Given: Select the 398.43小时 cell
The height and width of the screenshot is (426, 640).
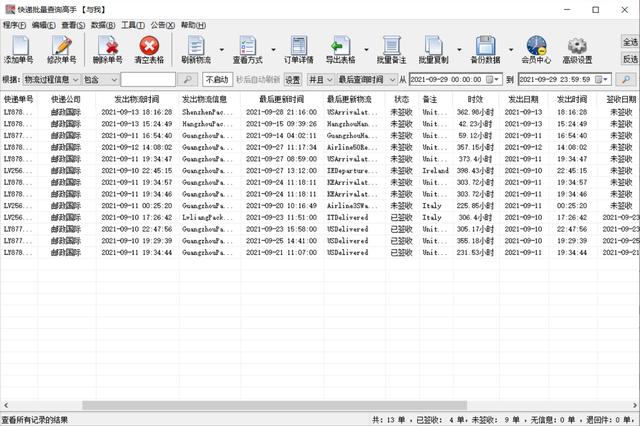Looking at the screenshot, I should [x=475, y=171].
